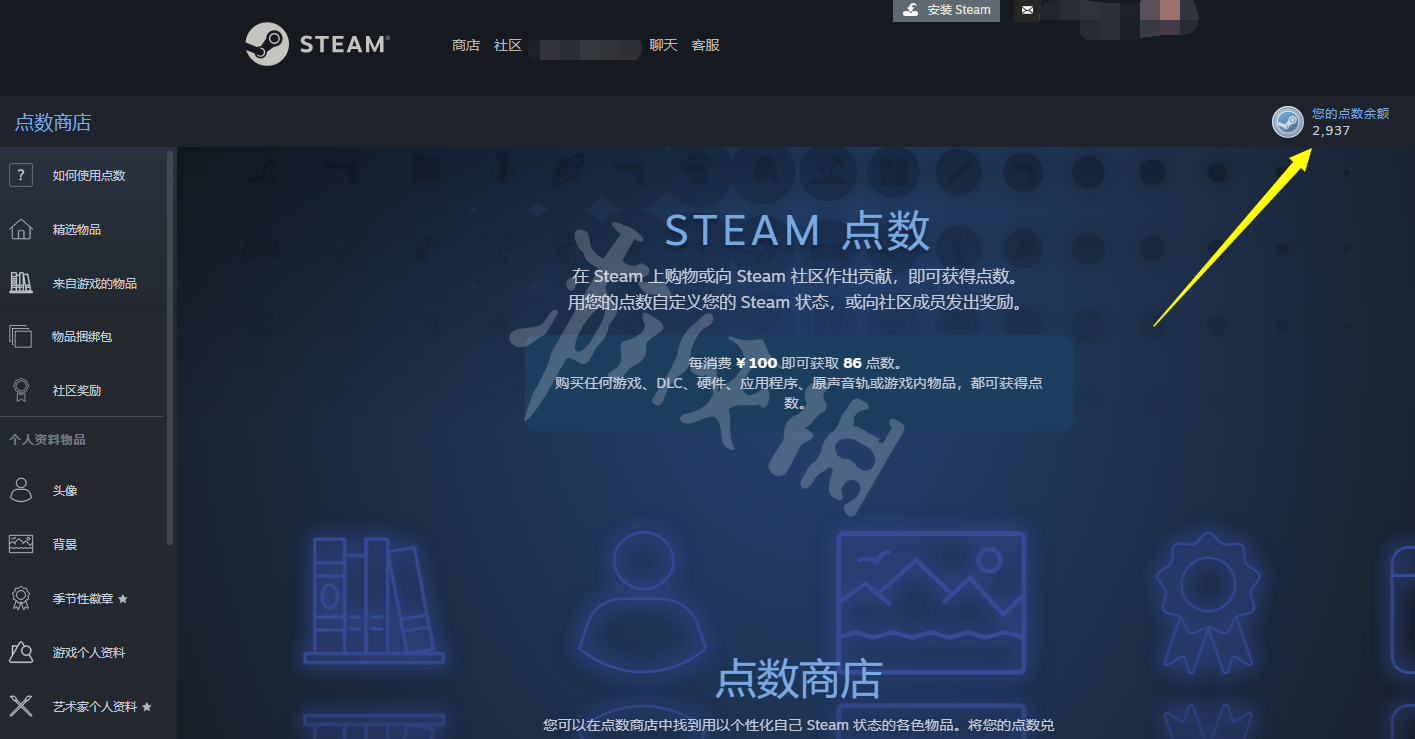
Task: Click the 每消费 ¥100 即可获取 86 点数 info box
Action: coord(799,383)
